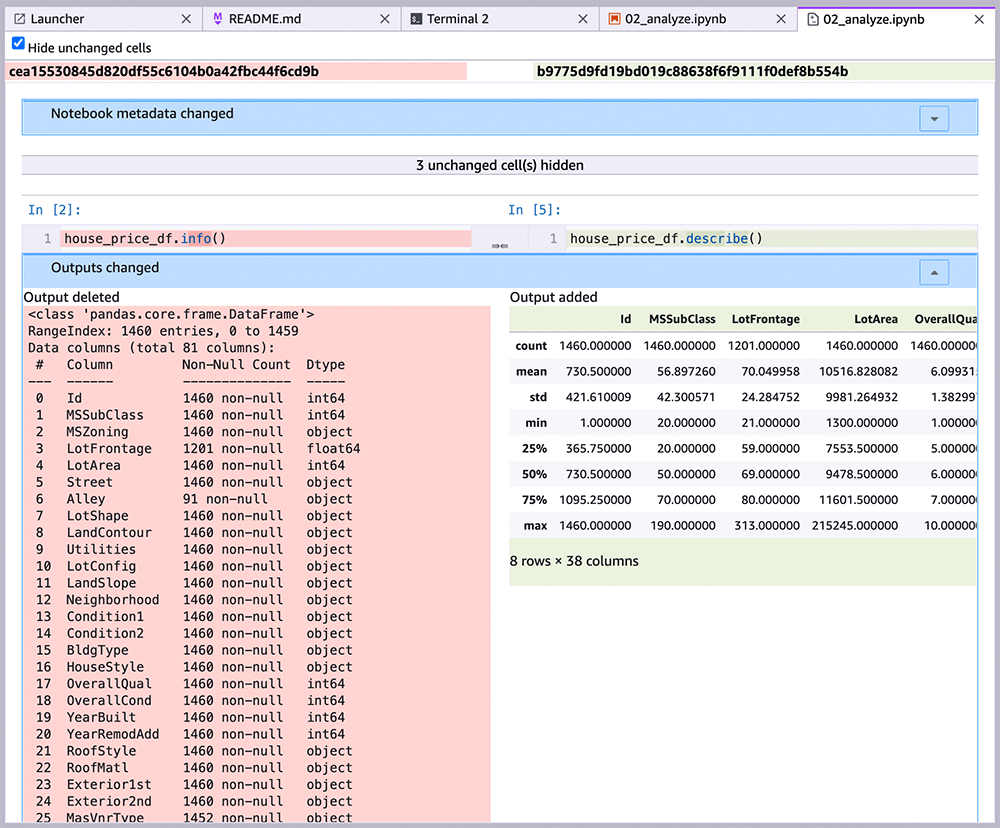Close the README.md tab
Screen dimensions: 1000x828
pyautogui.click(x=385, y=19)
